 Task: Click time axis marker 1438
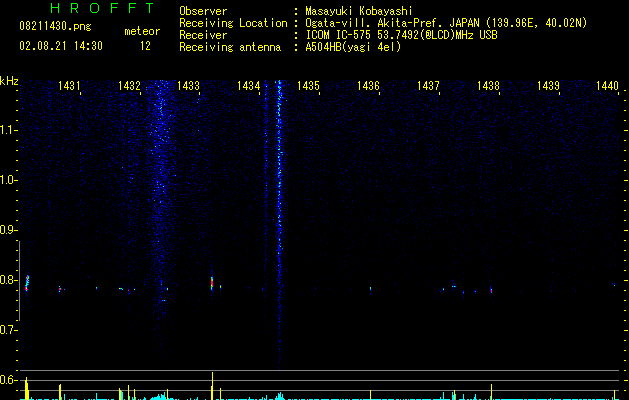[x=488, y=86]
